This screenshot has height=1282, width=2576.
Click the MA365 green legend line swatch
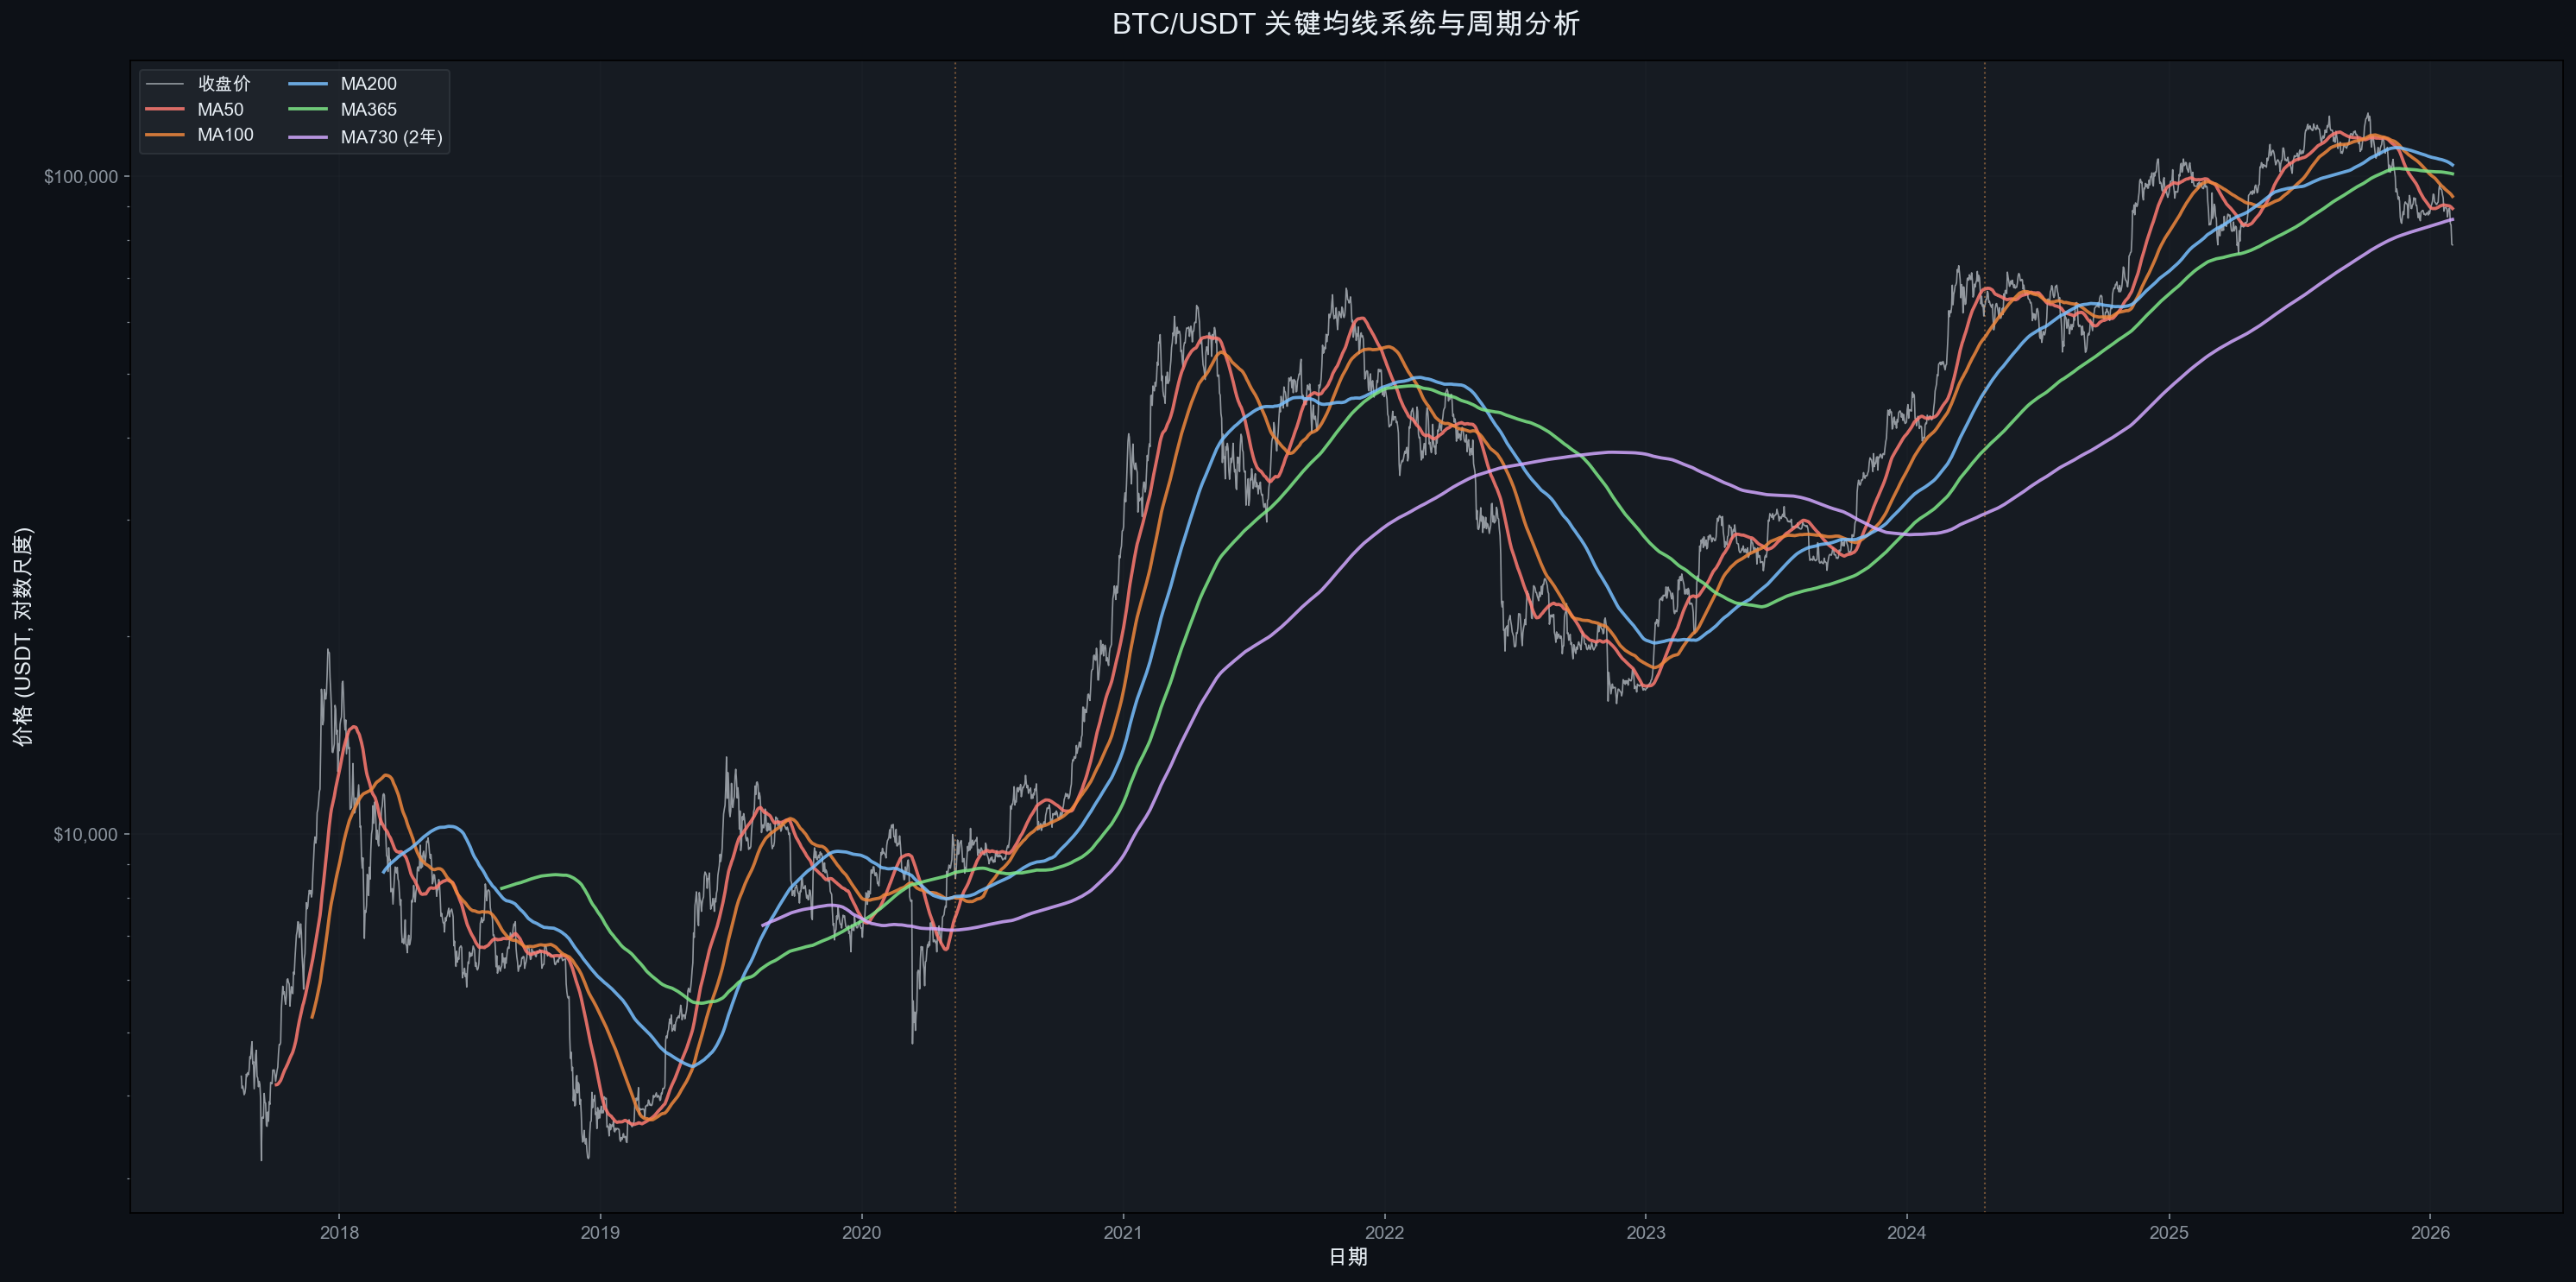[x=308, y=109]
